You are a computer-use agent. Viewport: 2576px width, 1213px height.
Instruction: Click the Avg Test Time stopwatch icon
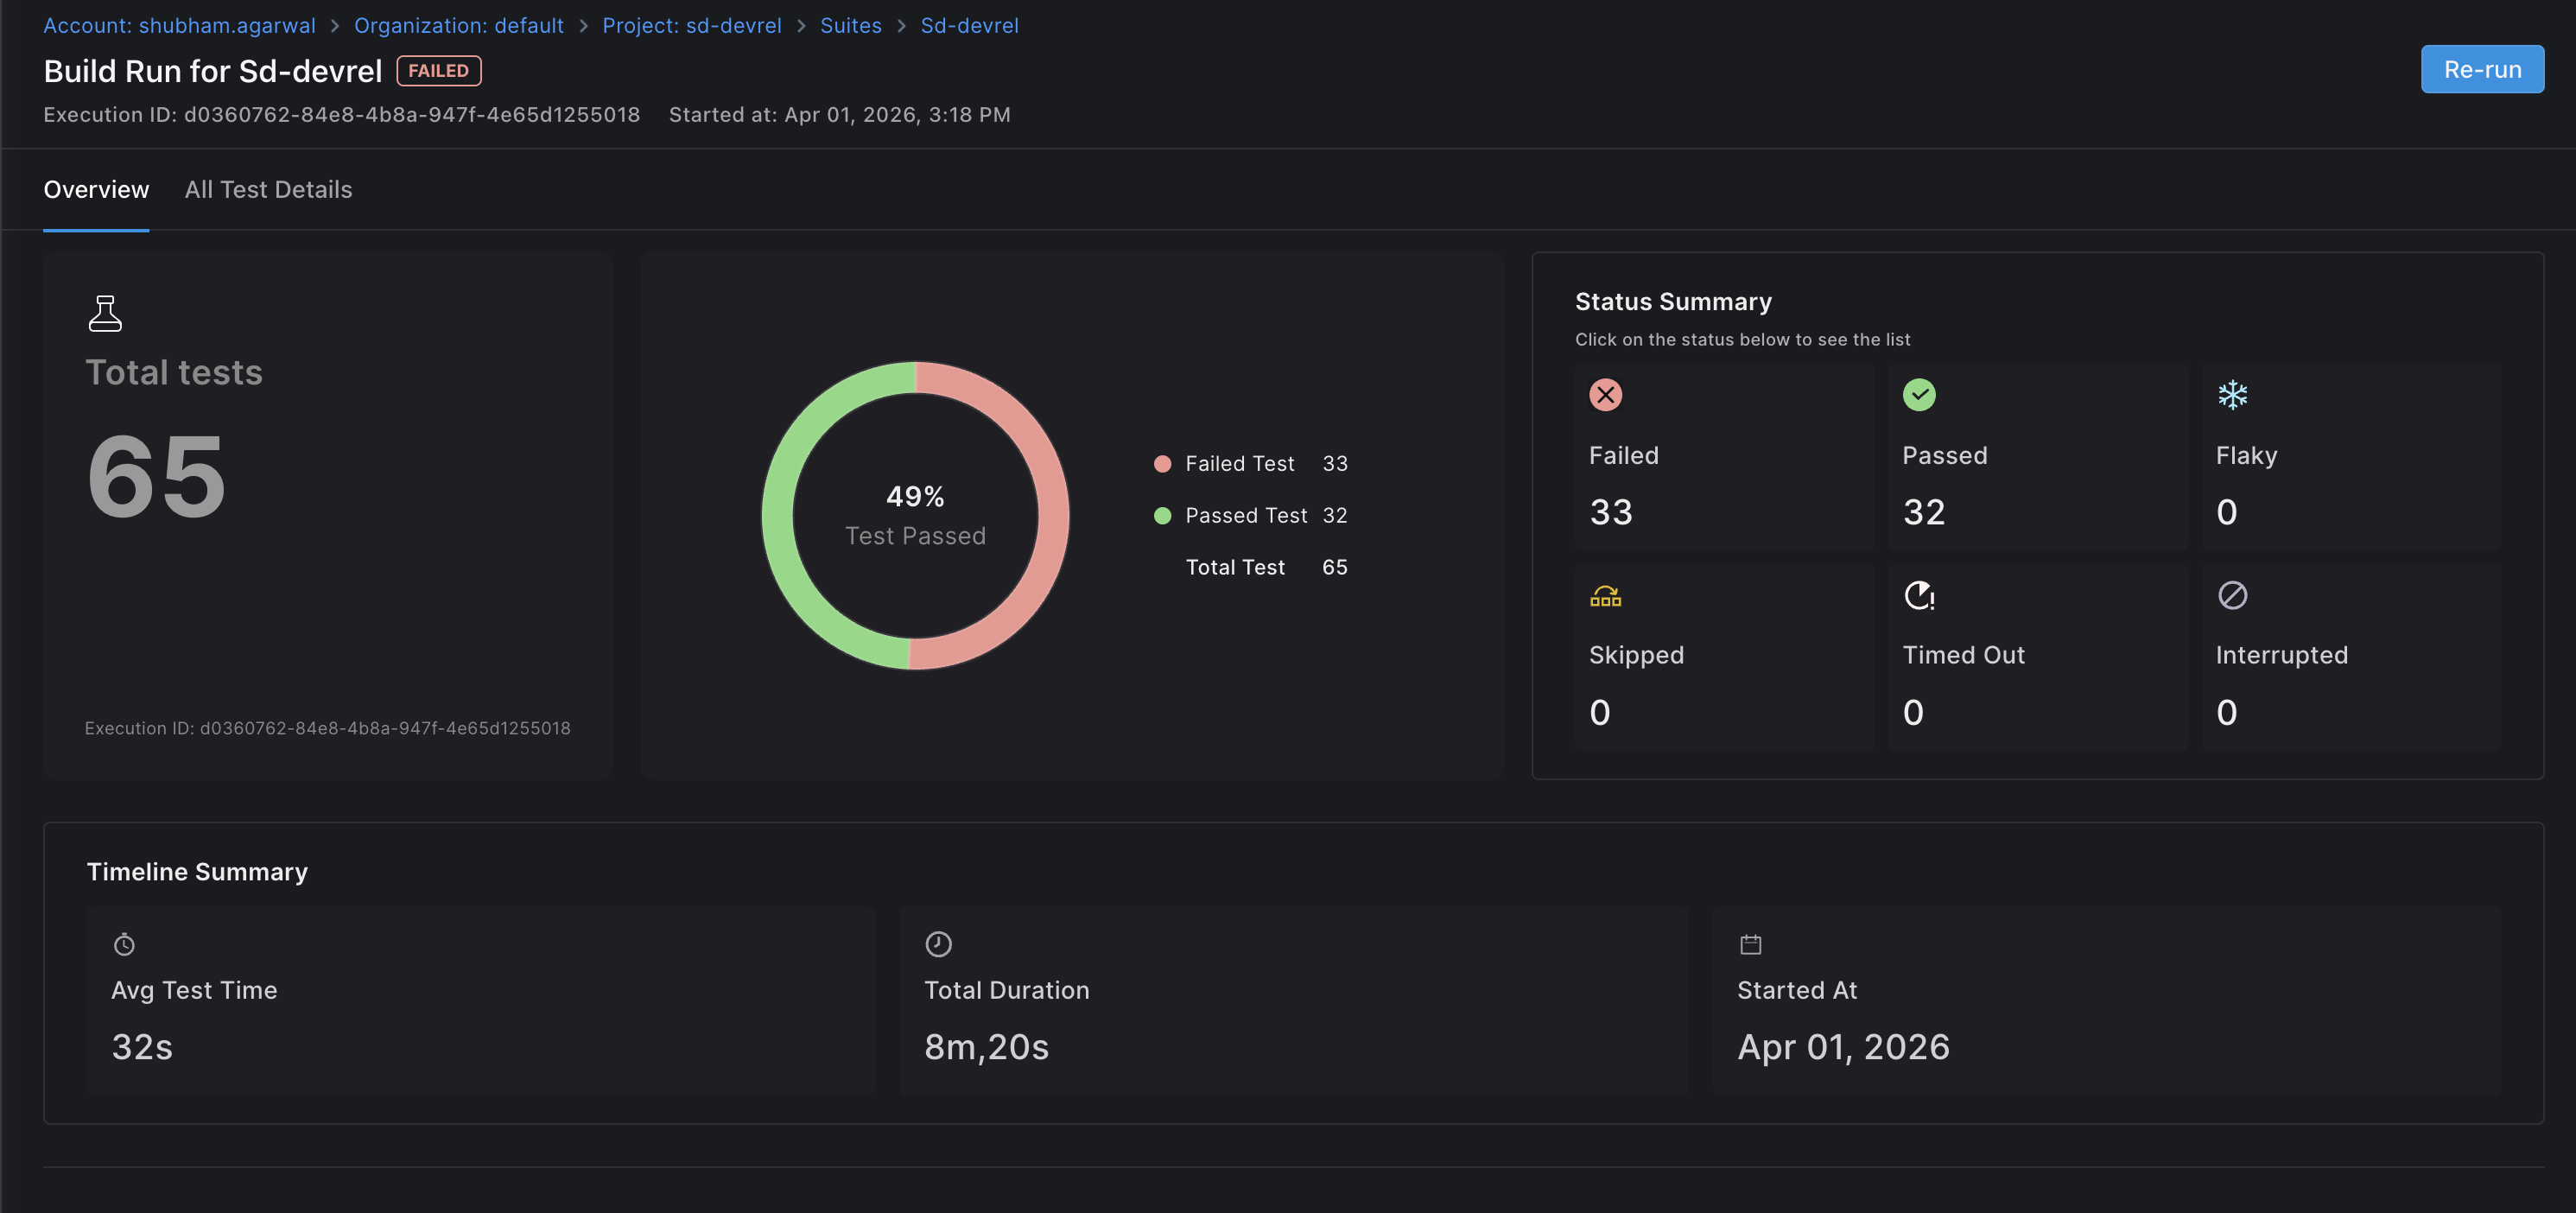[x=124, y=944]
